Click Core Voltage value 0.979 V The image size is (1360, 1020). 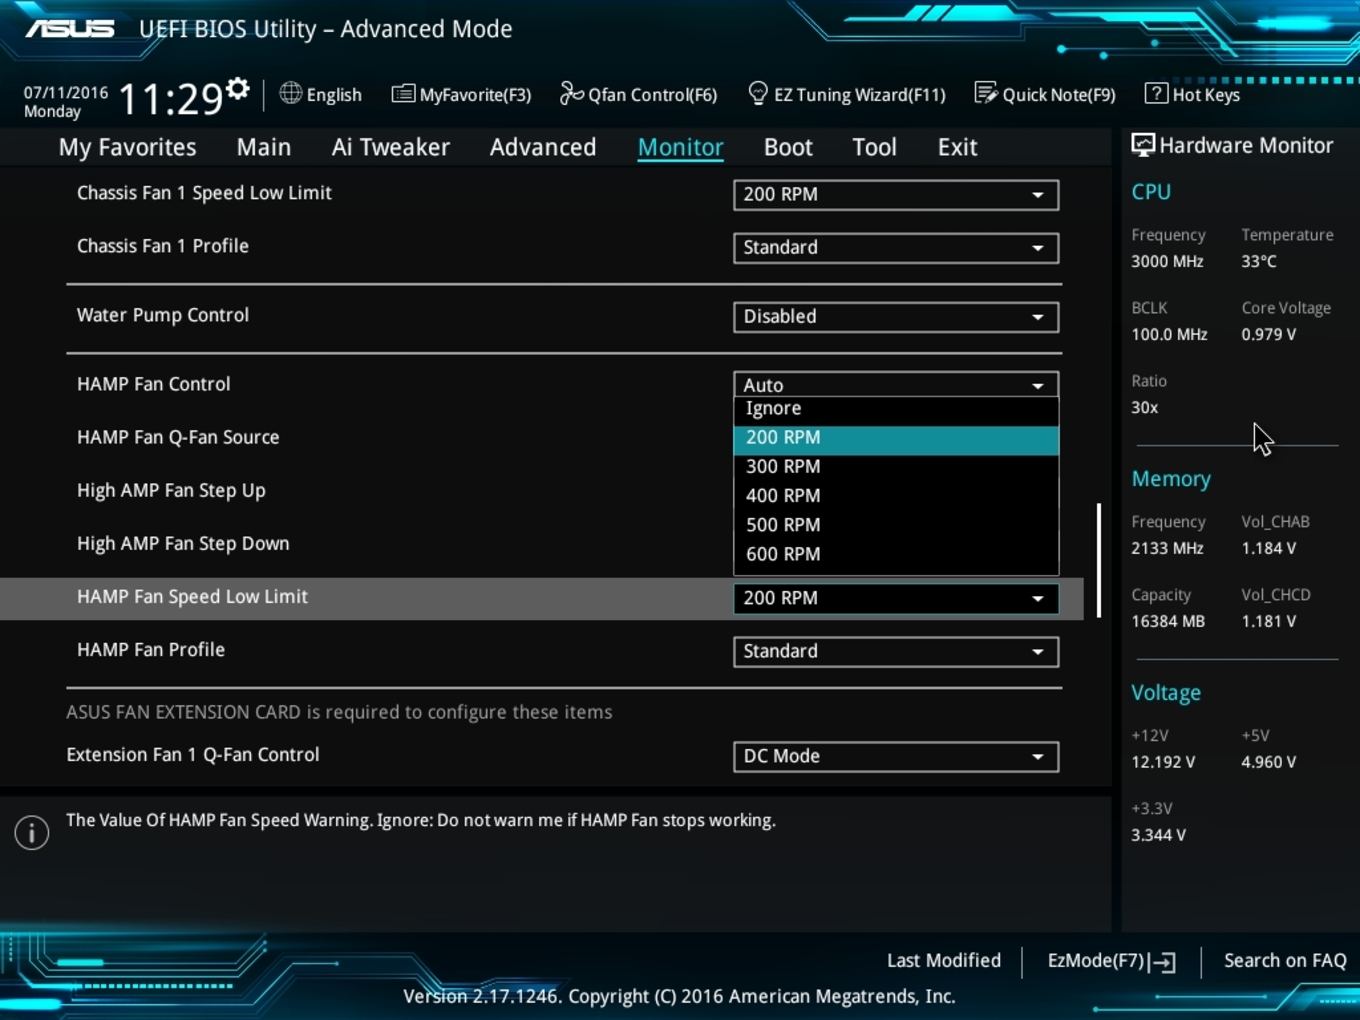1268,335
